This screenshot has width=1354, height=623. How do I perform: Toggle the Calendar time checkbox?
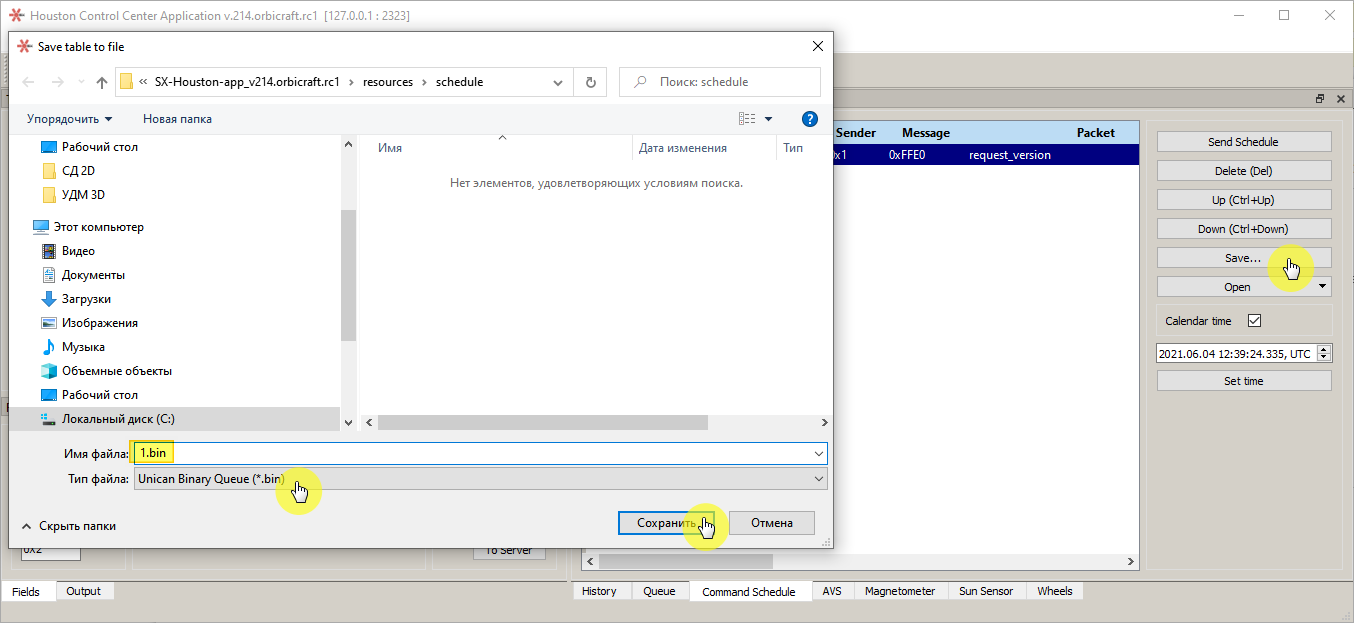(x=1255, y=321)
